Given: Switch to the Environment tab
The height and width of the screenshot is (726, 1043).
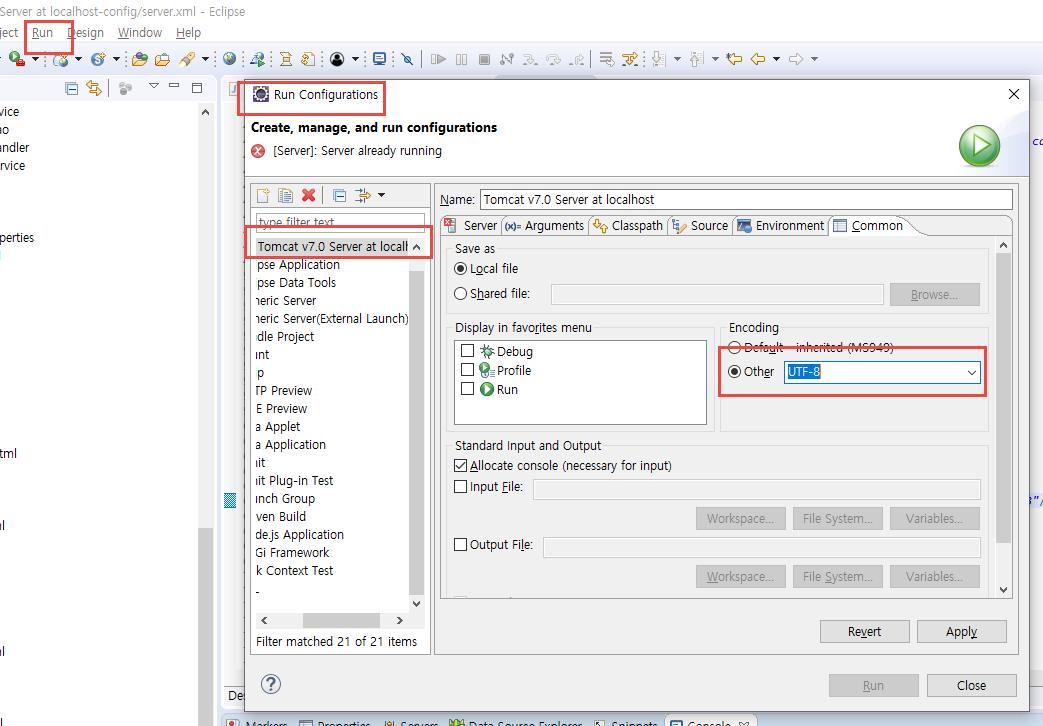Looking at the screenshot, I should [780, 226].
